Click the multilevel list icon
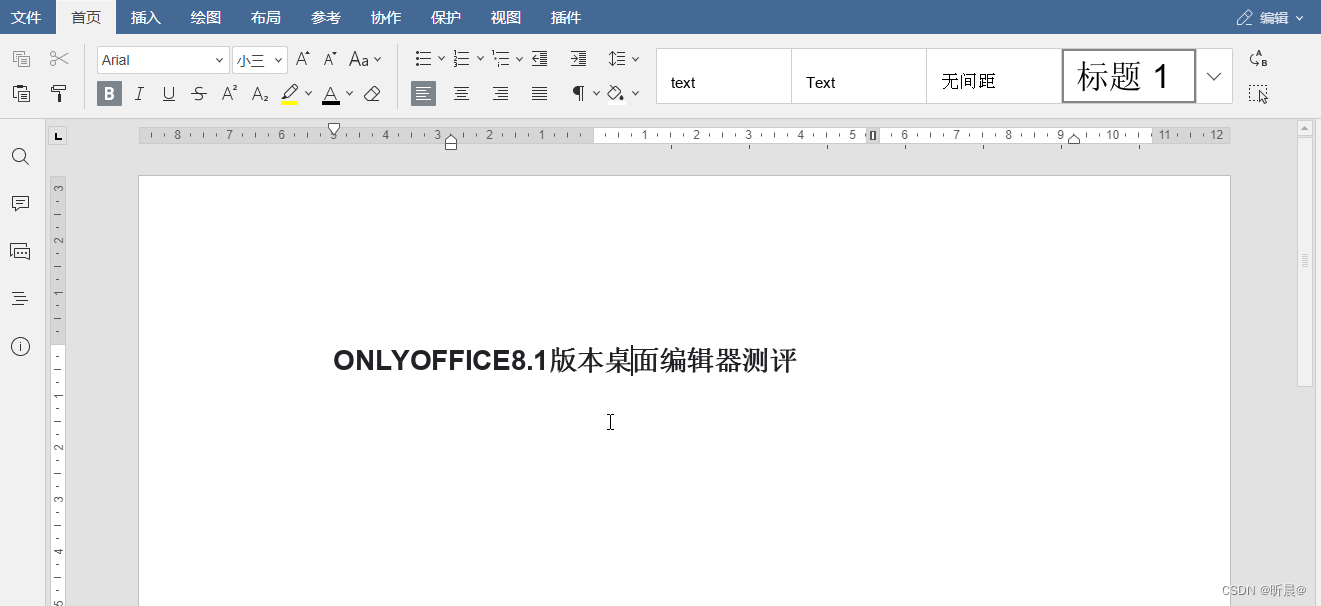 pyautogui.click(x=501, y=59)
